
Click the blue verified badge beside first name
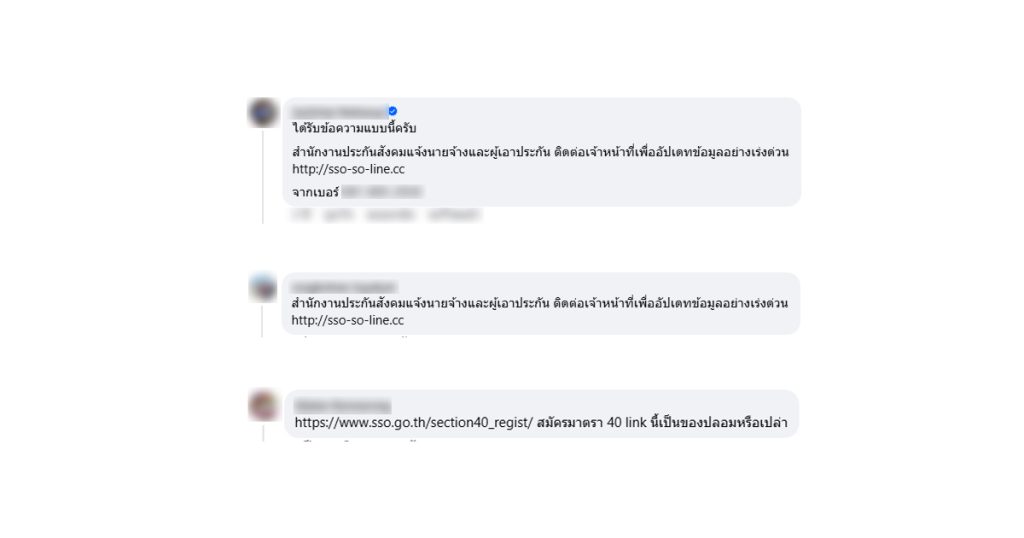[x=392, y=111]
